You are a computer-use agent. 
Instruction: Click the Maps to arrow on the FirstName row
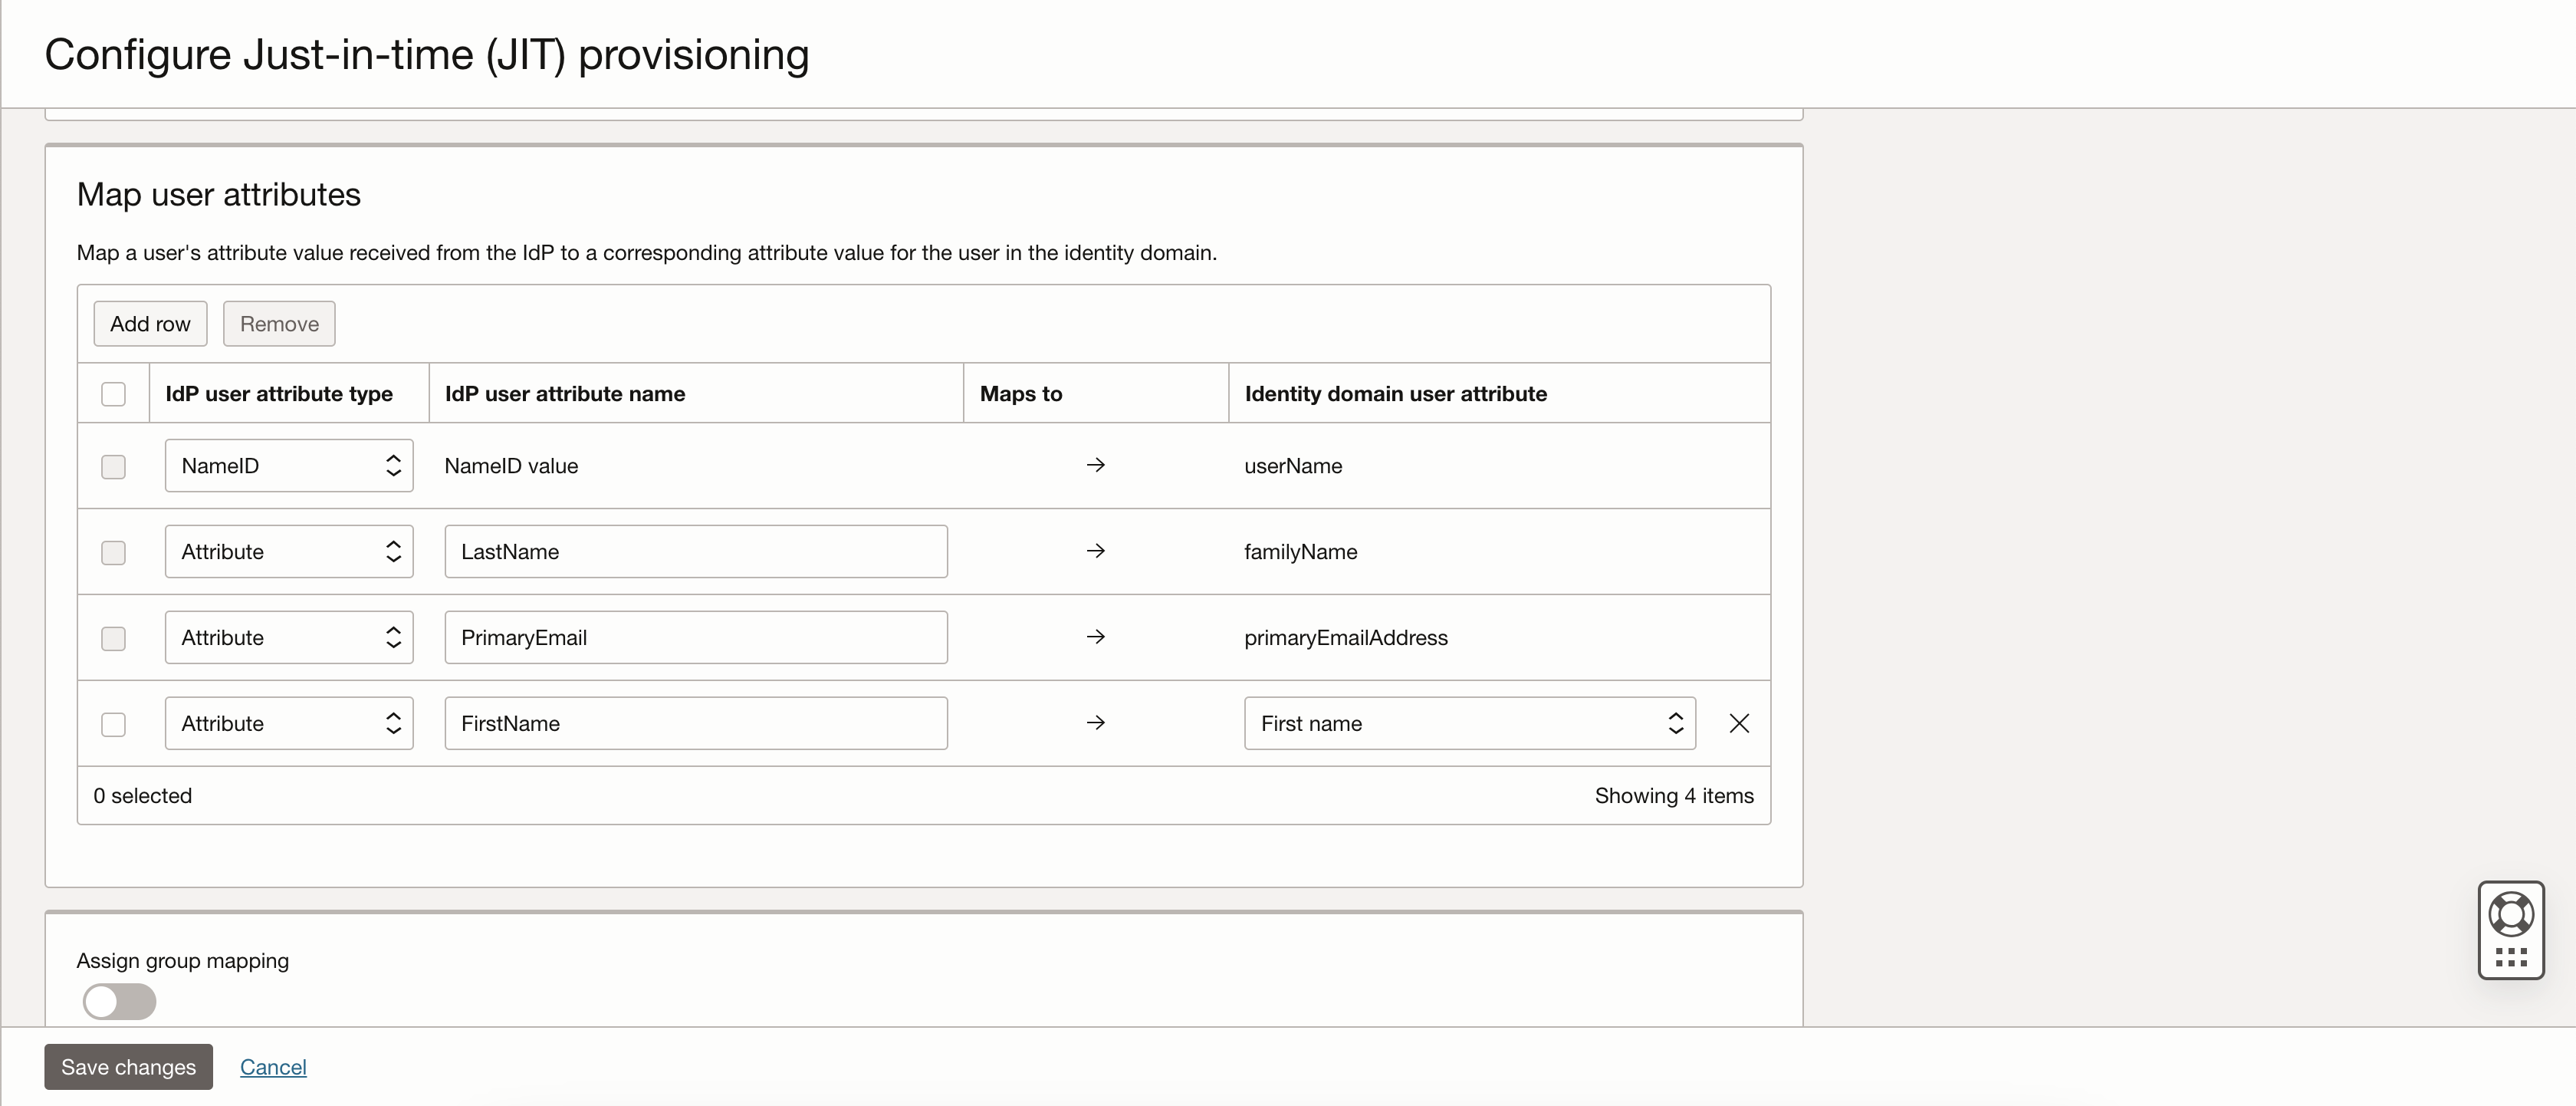coord(1096,721)
